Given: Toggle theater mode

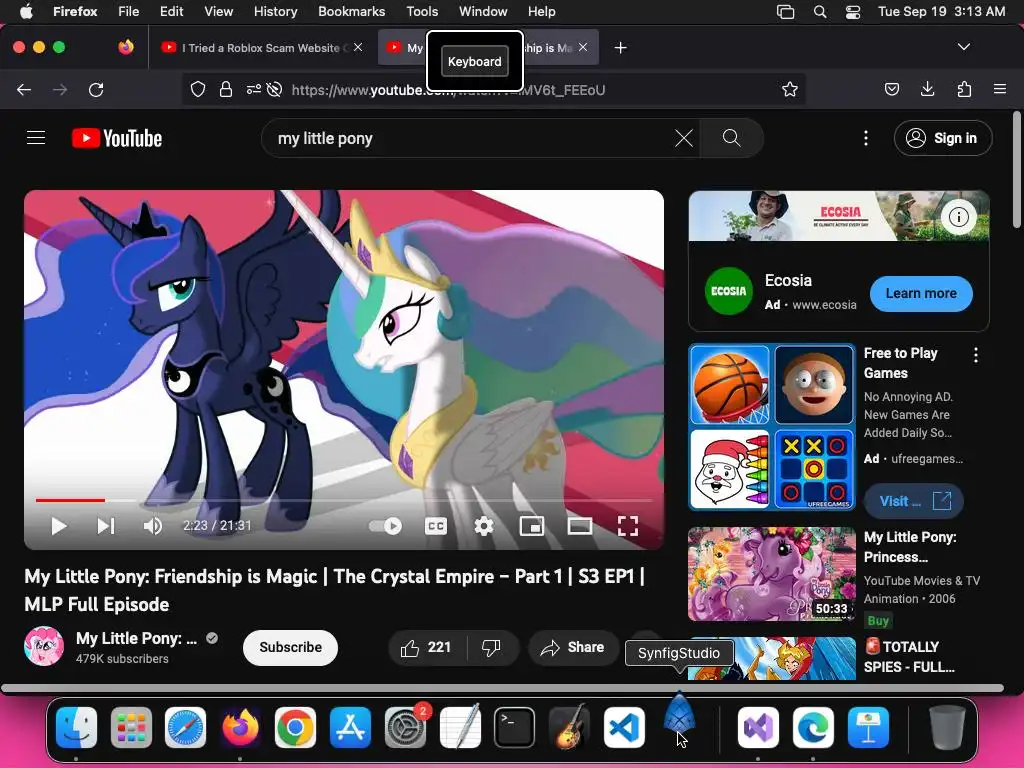Looking at the screenshot, I should [579, 526].
